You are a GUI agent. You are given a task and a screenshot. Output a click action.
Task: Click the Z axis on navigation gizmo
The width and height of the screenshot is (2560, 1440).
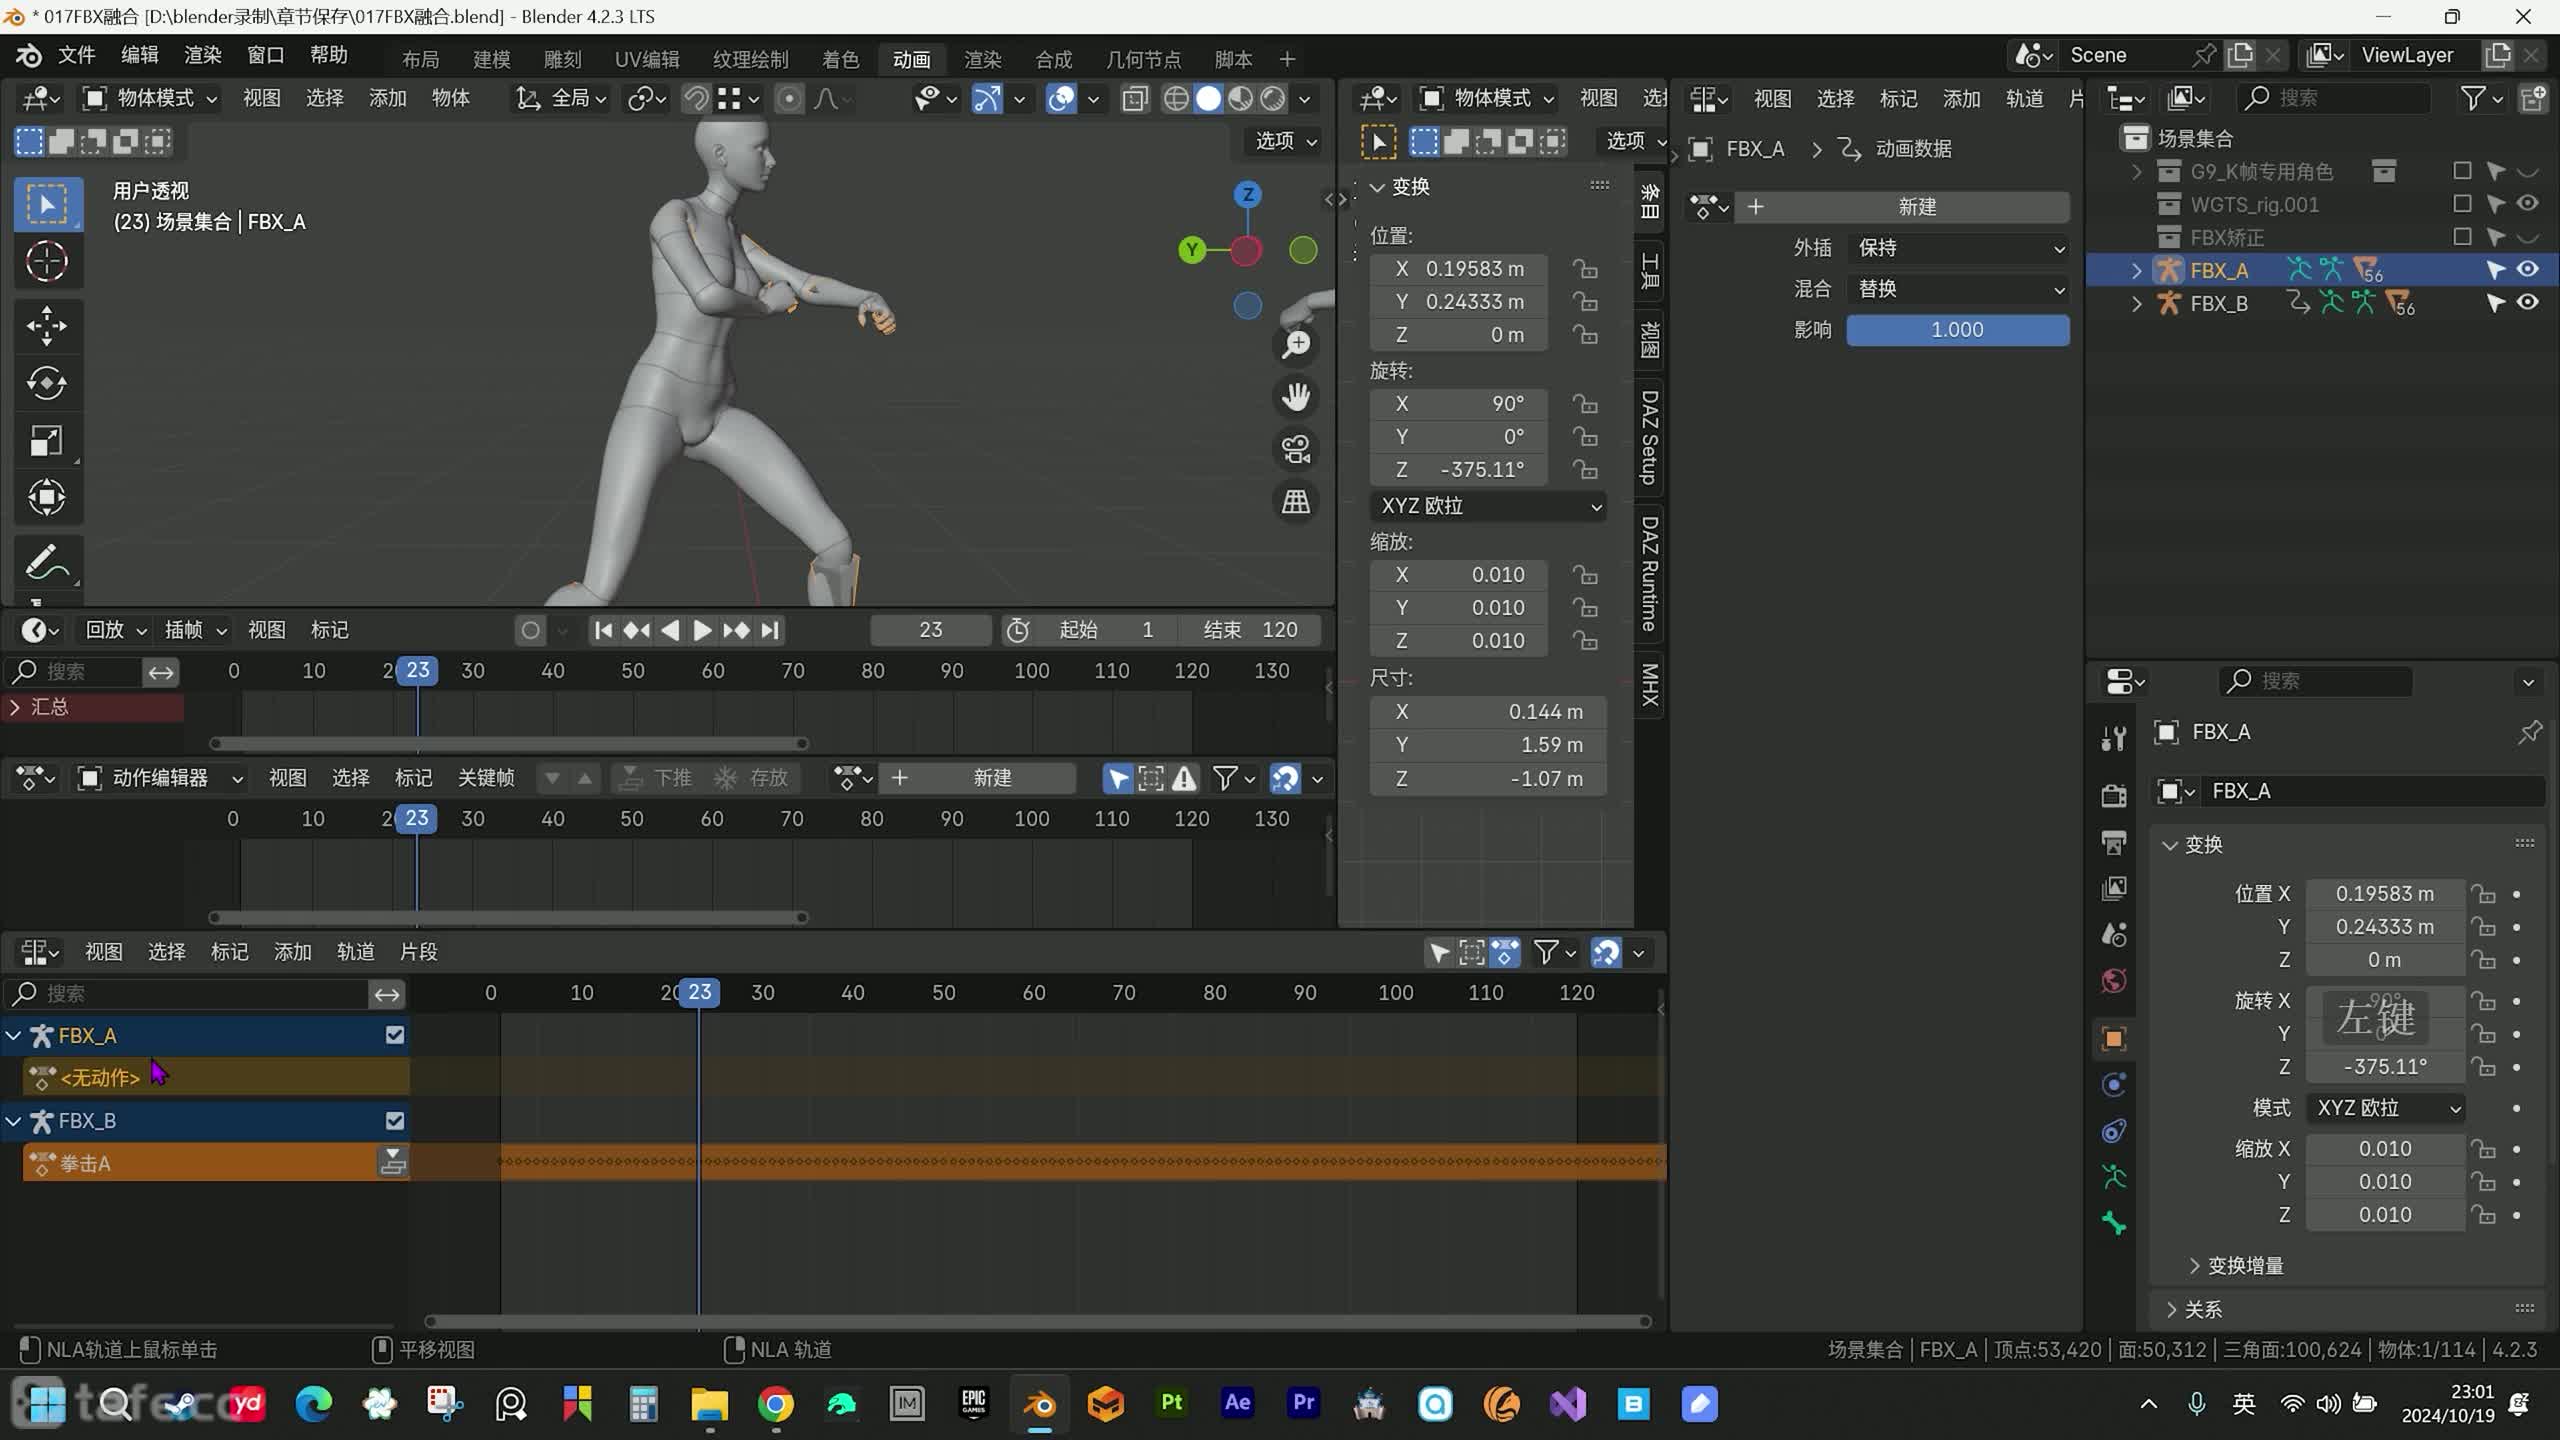[1247, 194]
